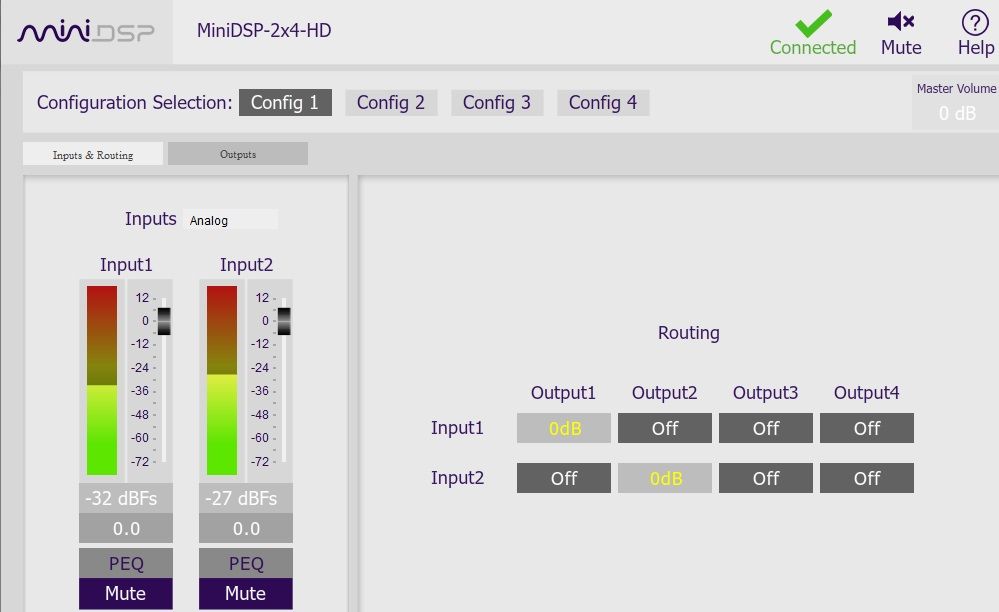Viewport: 999px width, 612px height.
Task: Open PEQ for Input1
Action: tap(126, 564)
